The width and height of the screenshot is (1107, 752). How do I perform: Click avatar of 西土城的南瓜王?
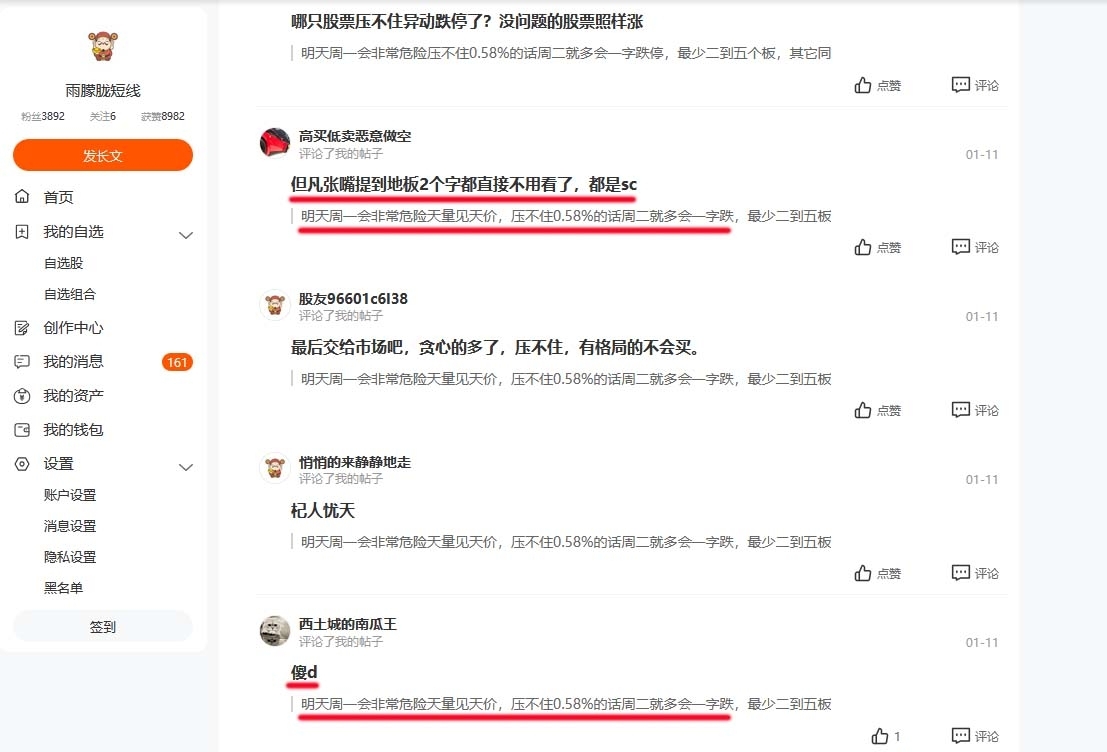point(275,631)
